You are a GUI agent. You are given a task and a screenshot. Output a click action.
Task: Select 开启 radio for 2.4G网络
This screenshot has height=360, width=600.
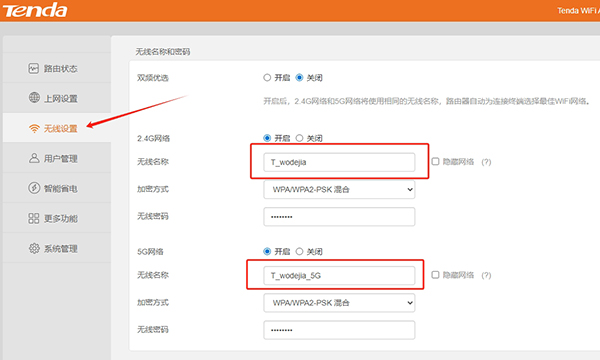click(x=267, y=138)
